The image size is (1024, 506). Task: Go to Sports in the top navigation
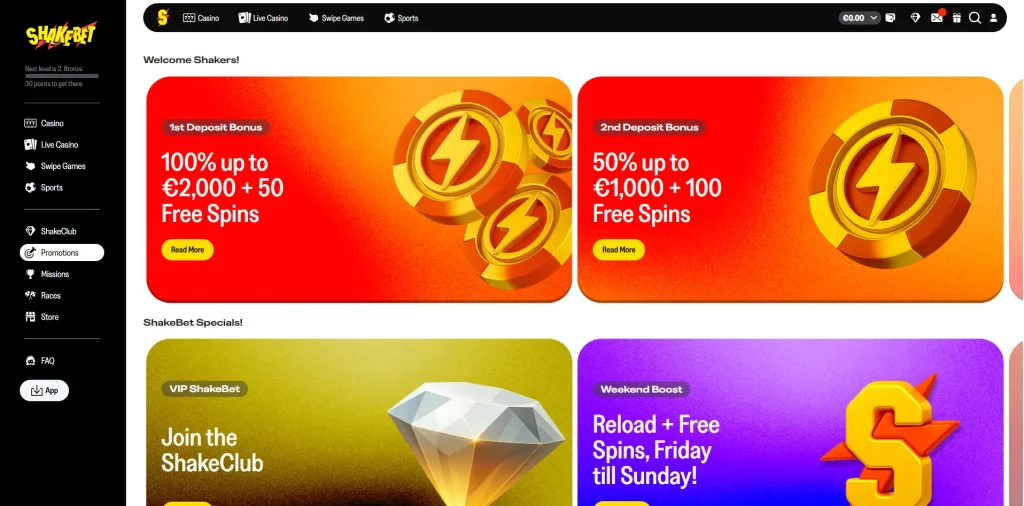401,18
